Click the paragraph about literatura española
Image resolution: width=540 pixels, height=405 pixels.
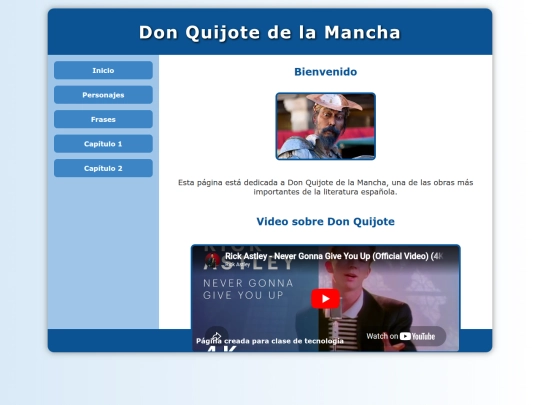click(325, 187)
